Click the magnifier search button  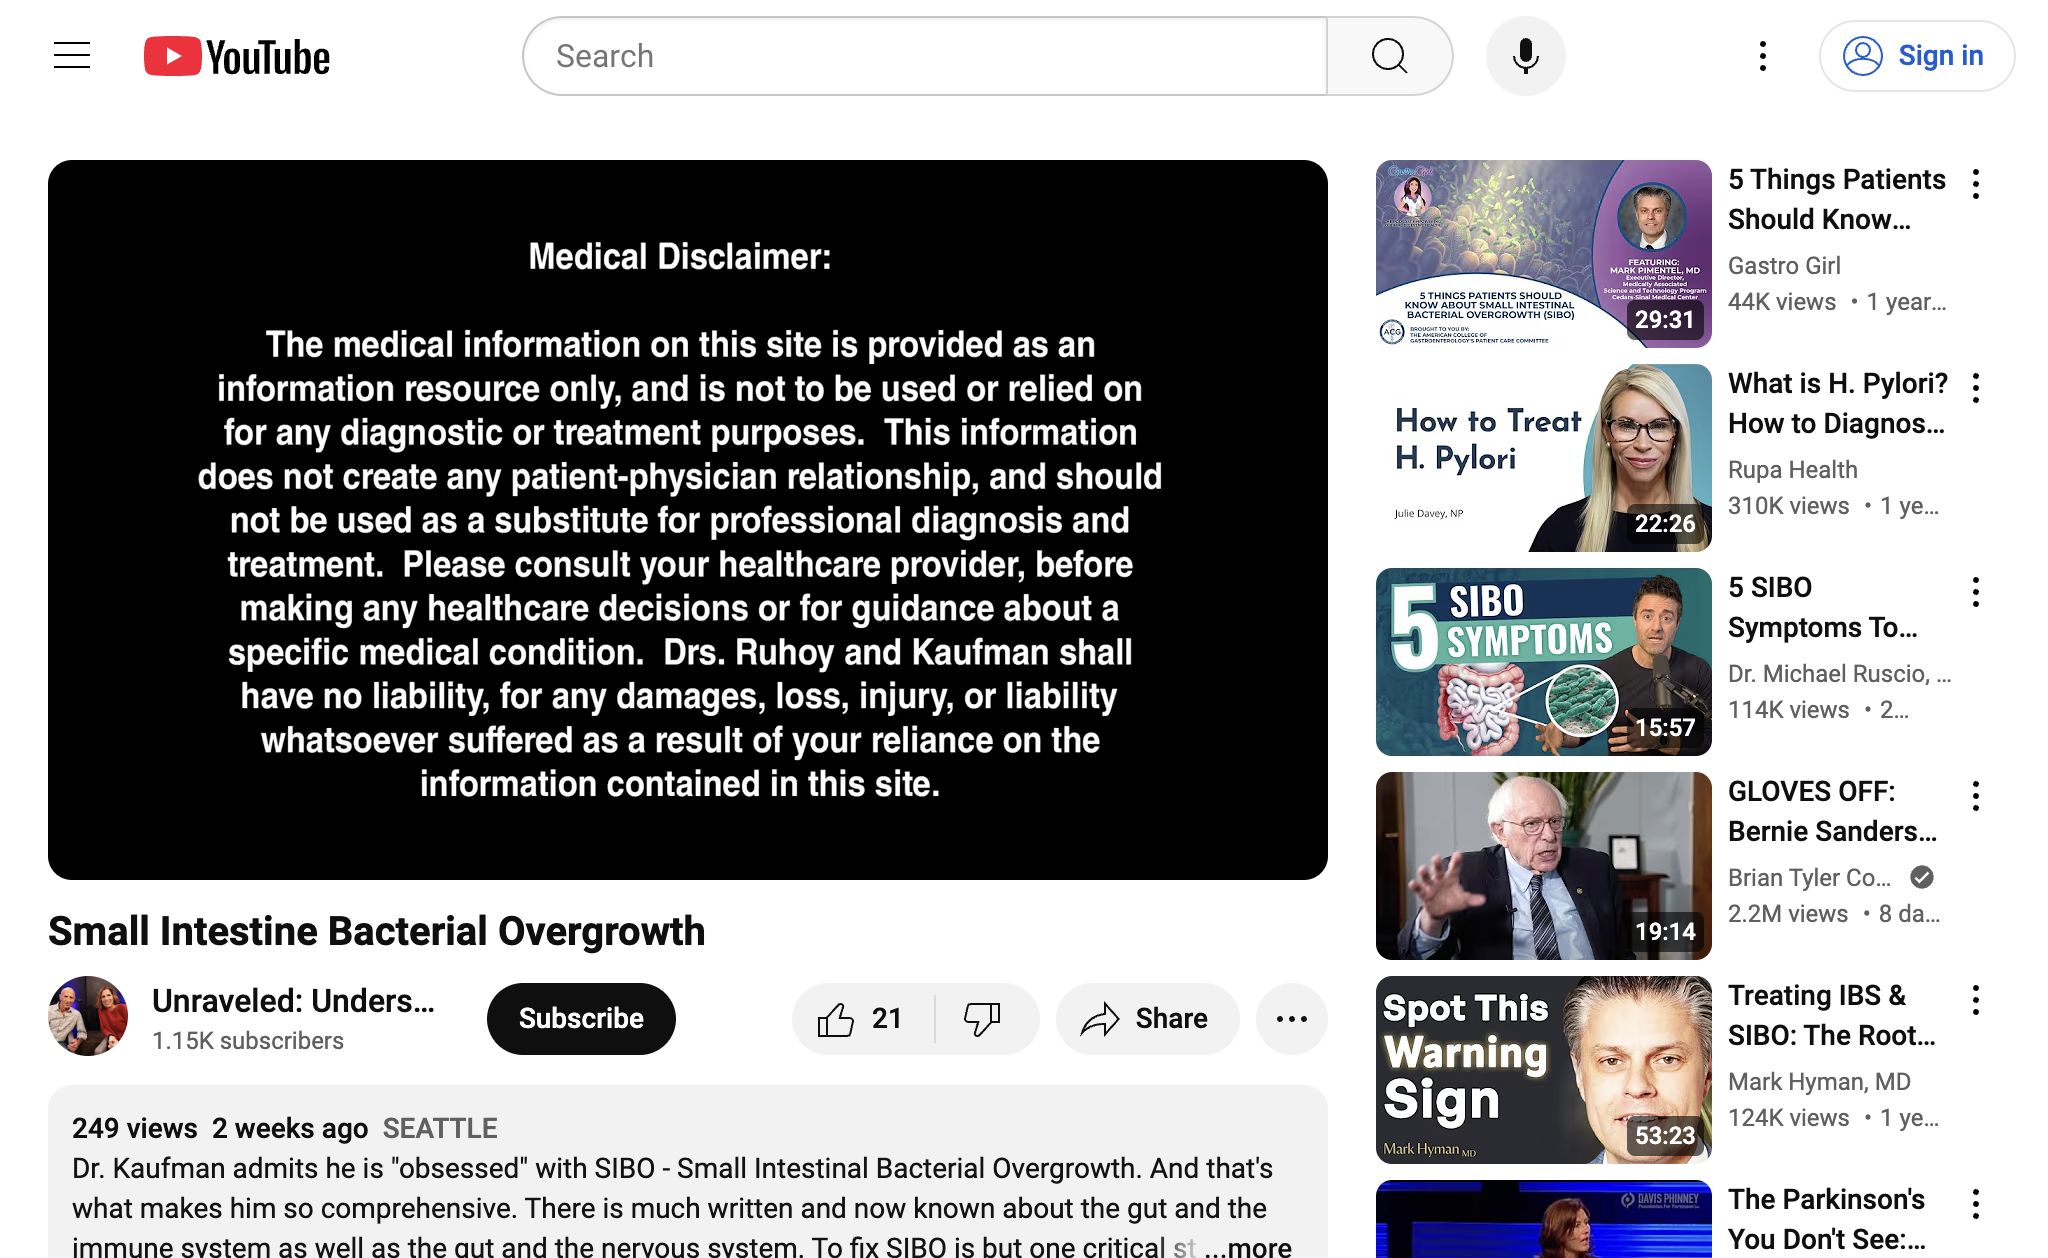1389,56
